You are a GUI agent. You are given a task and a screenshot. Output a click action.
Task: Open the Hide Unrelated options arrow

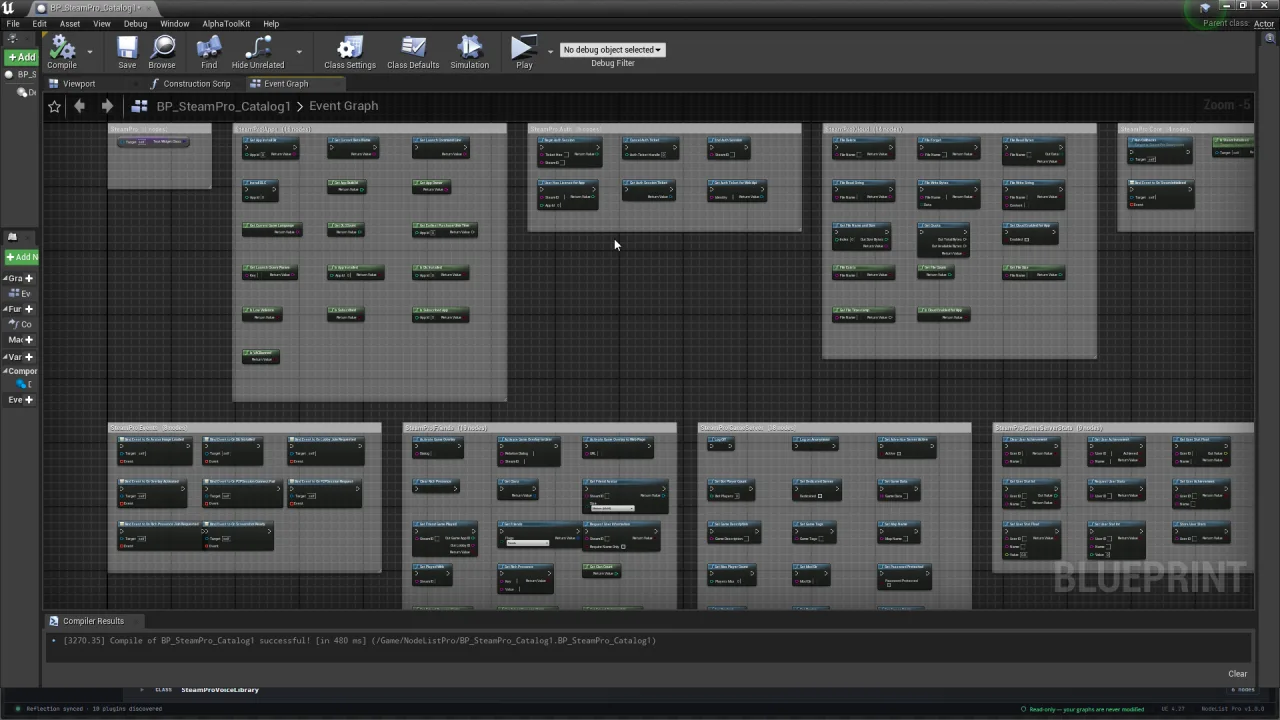(x=298, y=51)
